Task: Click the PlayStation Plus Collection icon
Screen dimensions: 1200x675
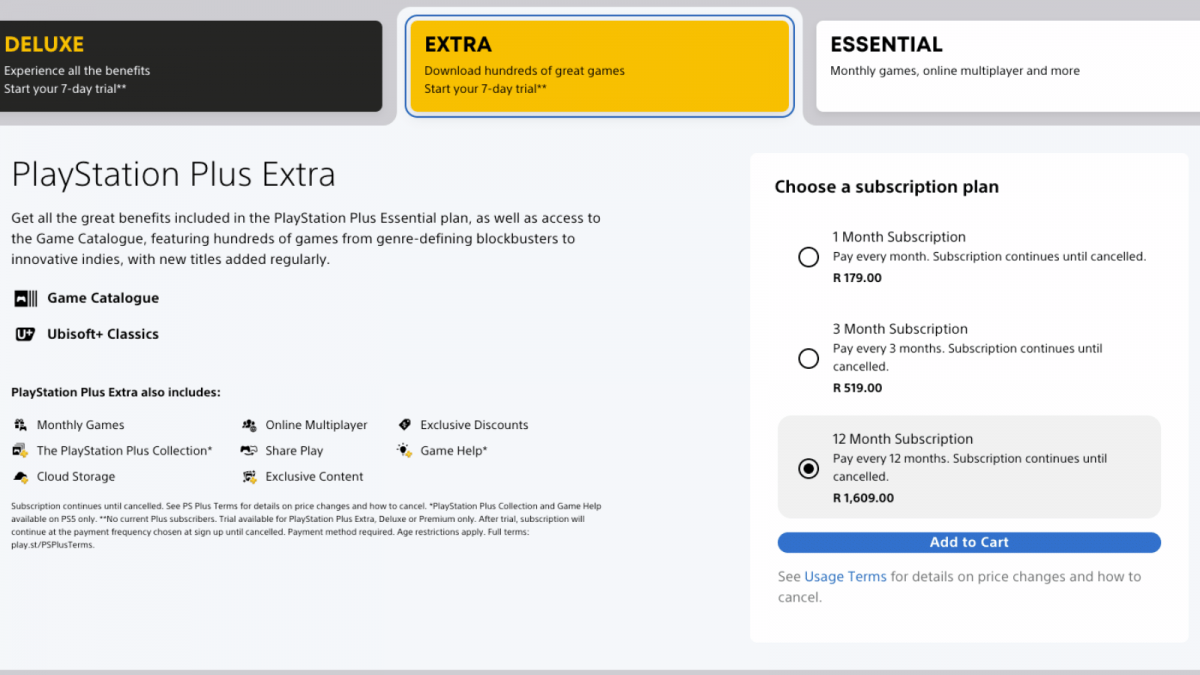Action: click(x=21, y=450)
